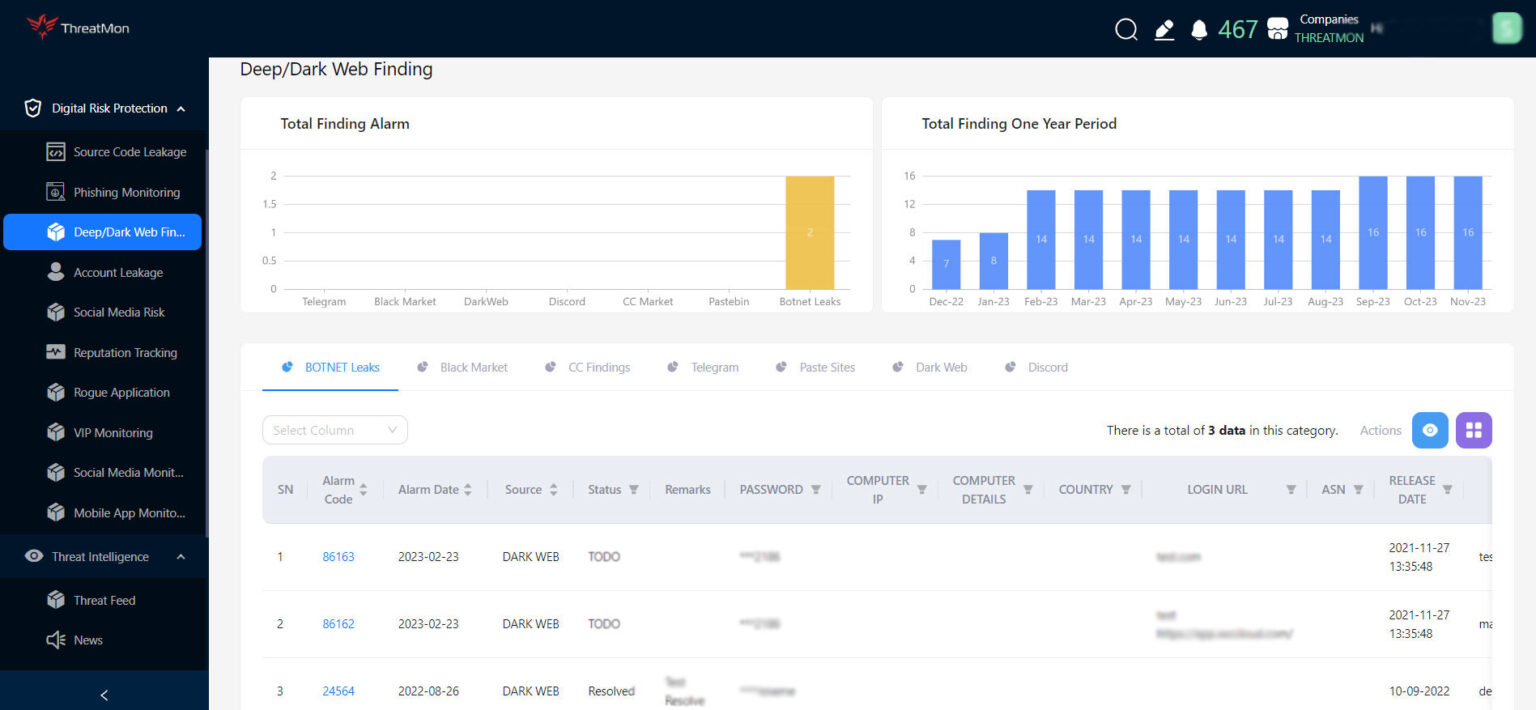Switch to the Black Market tab
1536x710 pixels.
(x=471, y=367)
